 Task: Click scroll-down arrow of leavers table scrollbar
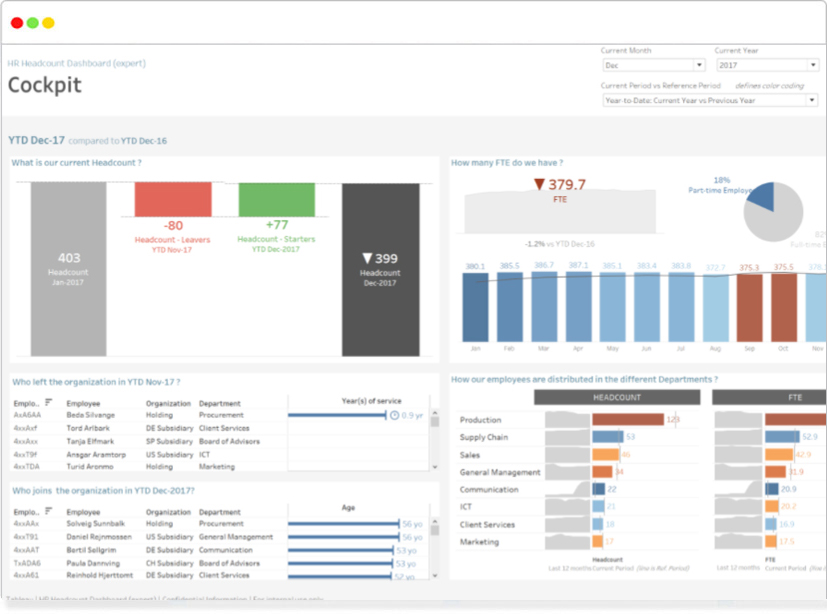[x=435, y=467]
